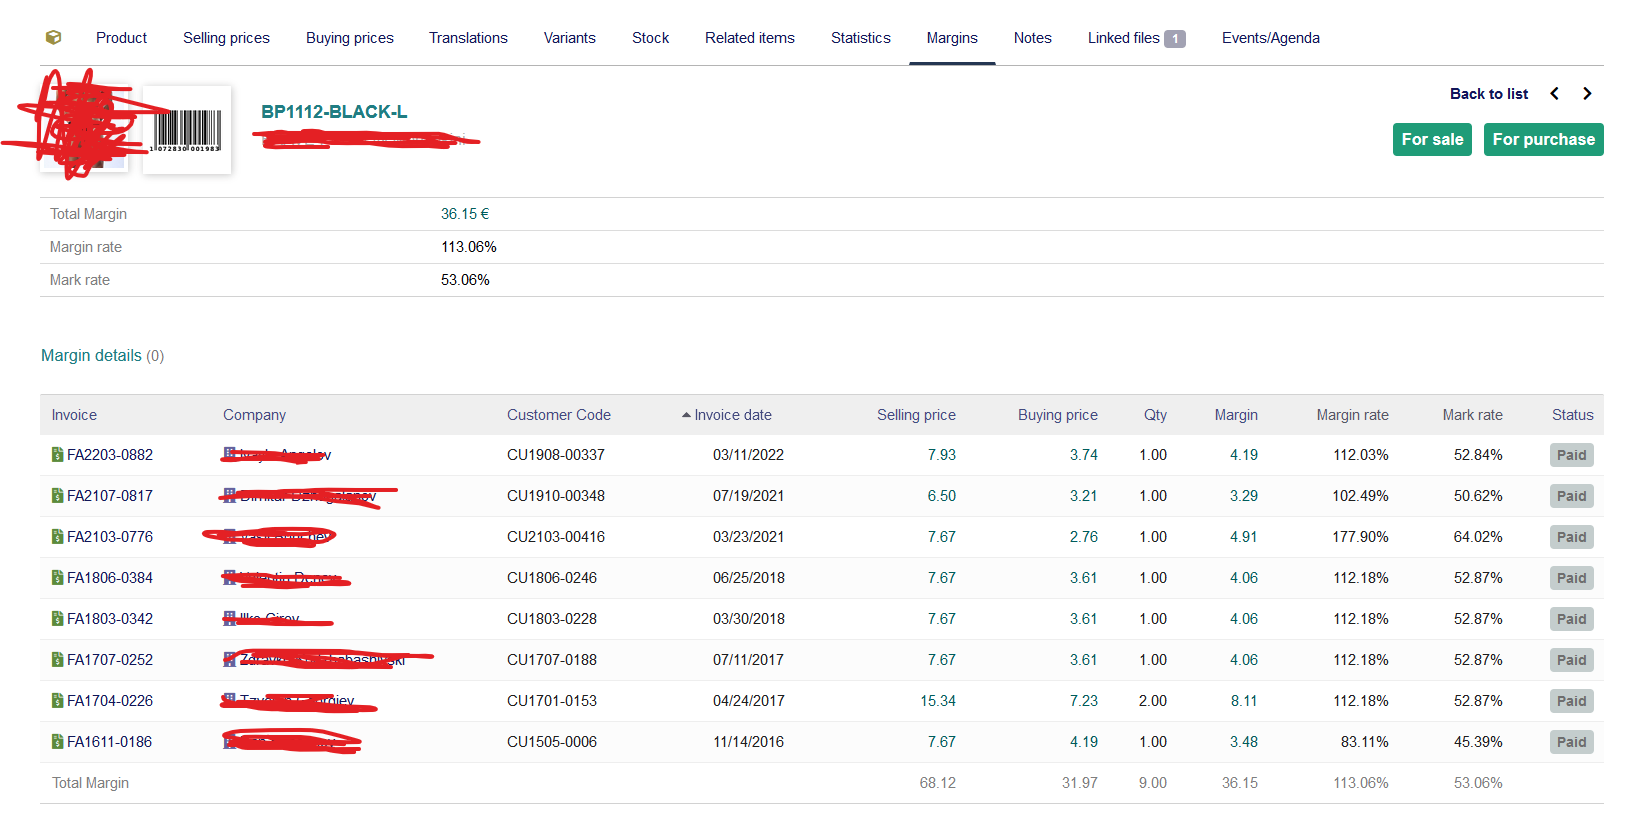Image resolution: width=1636 pixels, height=825 pixels.
Task: Sort by the Status column header
Action: tap(1573, 415)
